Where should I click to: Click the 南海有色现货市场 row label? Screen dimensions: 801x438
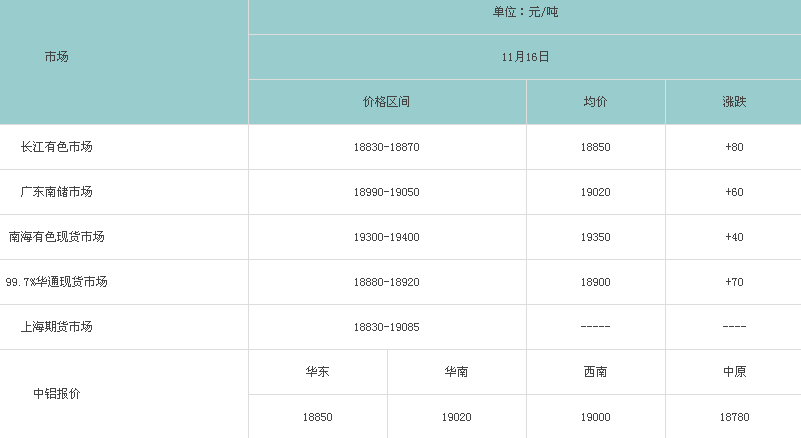pyautogui.click(x=57, y=237)
